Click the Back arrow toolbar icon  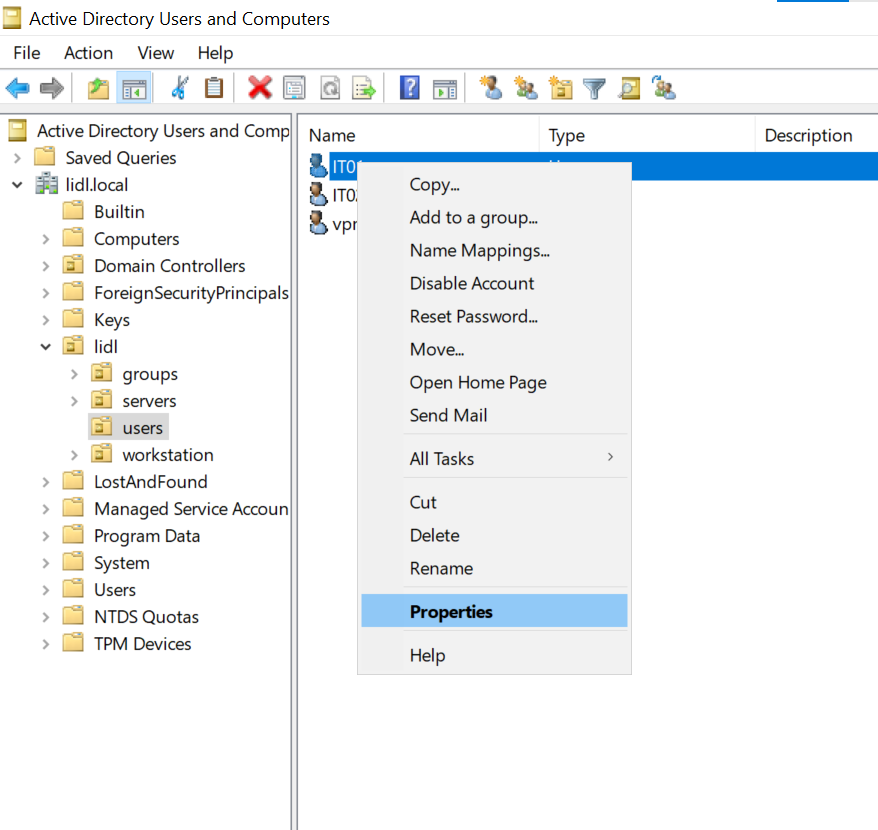[x=17, y=88]
